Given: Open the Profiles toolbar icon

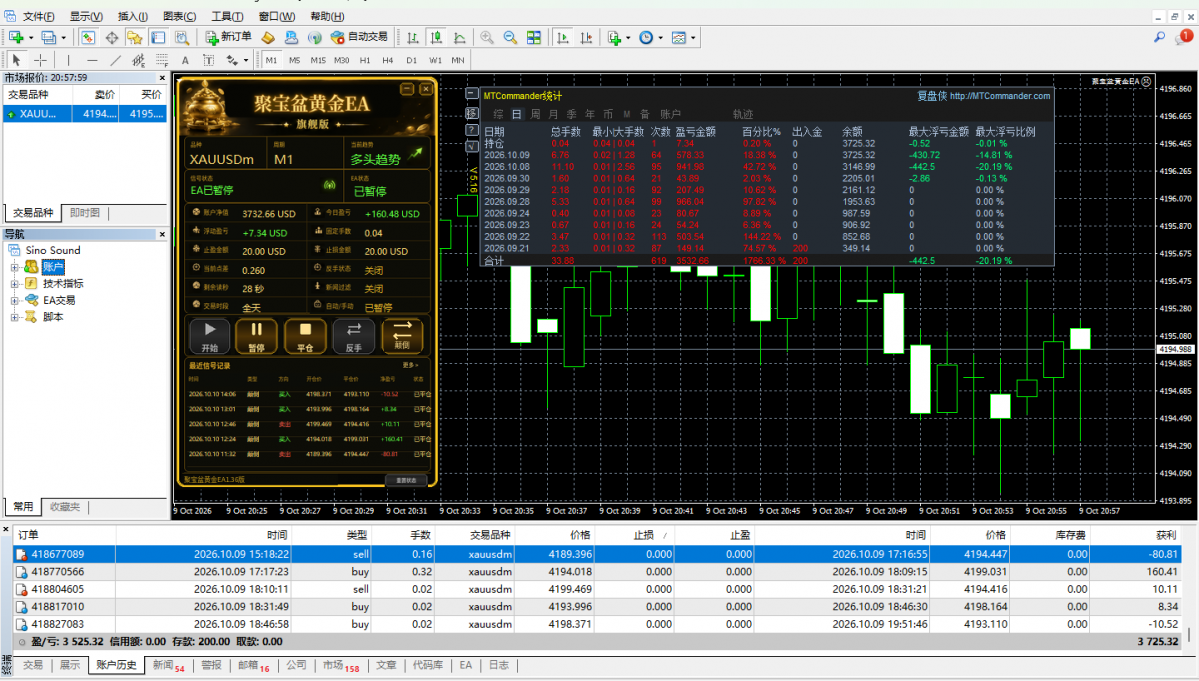Looking at the screenshot, I should 49,37.
